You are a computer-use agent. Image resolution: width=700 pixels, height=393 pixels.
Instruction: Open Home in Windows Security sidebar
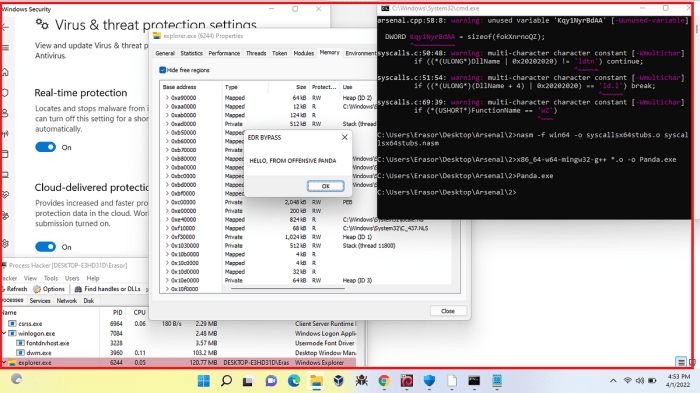(5, 72)
